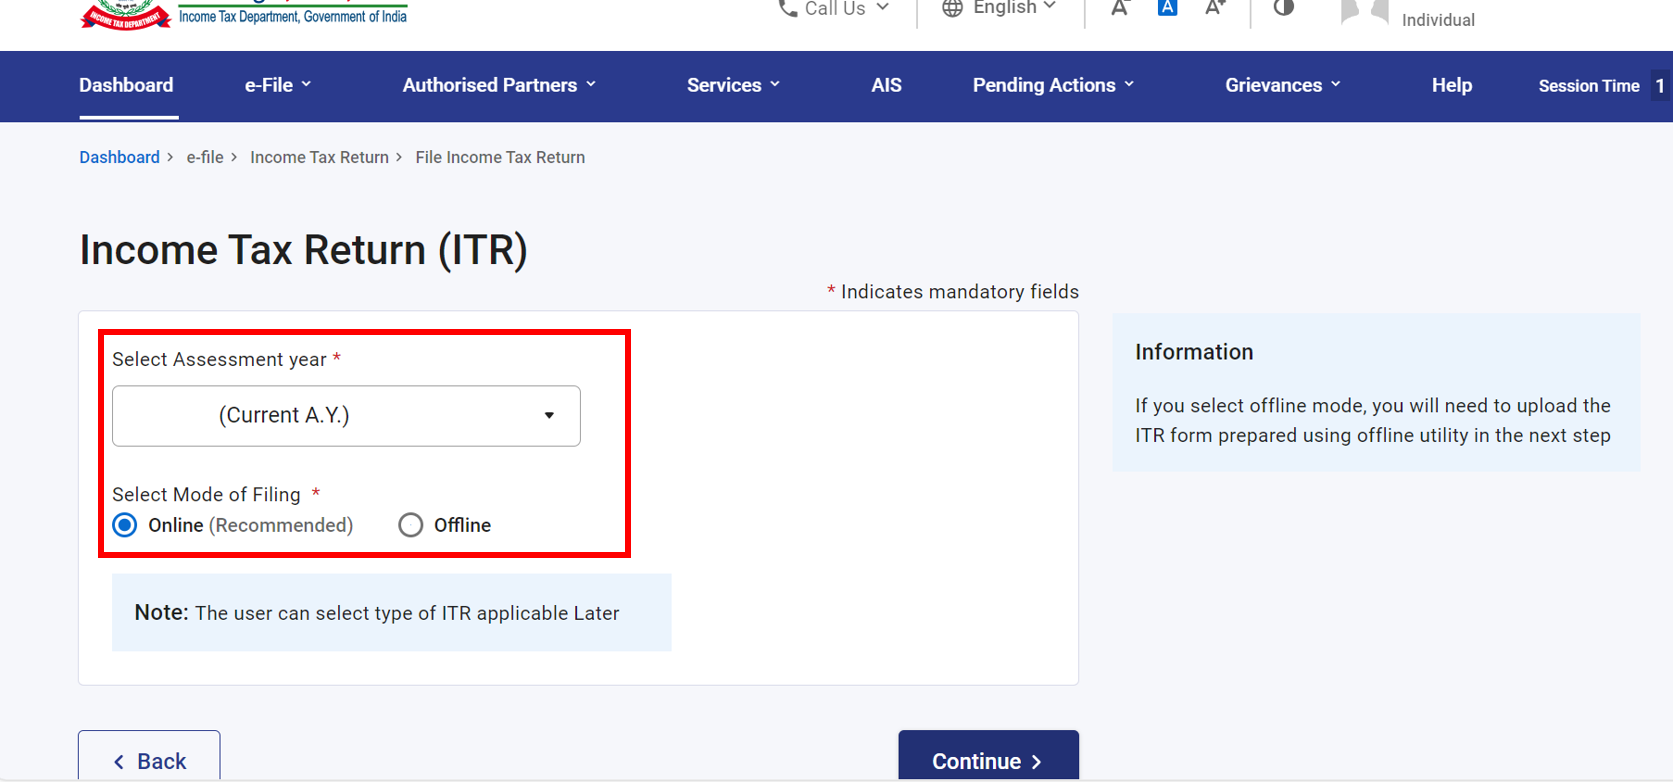Viewport: 1673px width, 782px height.
Task: Click the Income Tax Department logo
Action: click(x=125, y=15)
